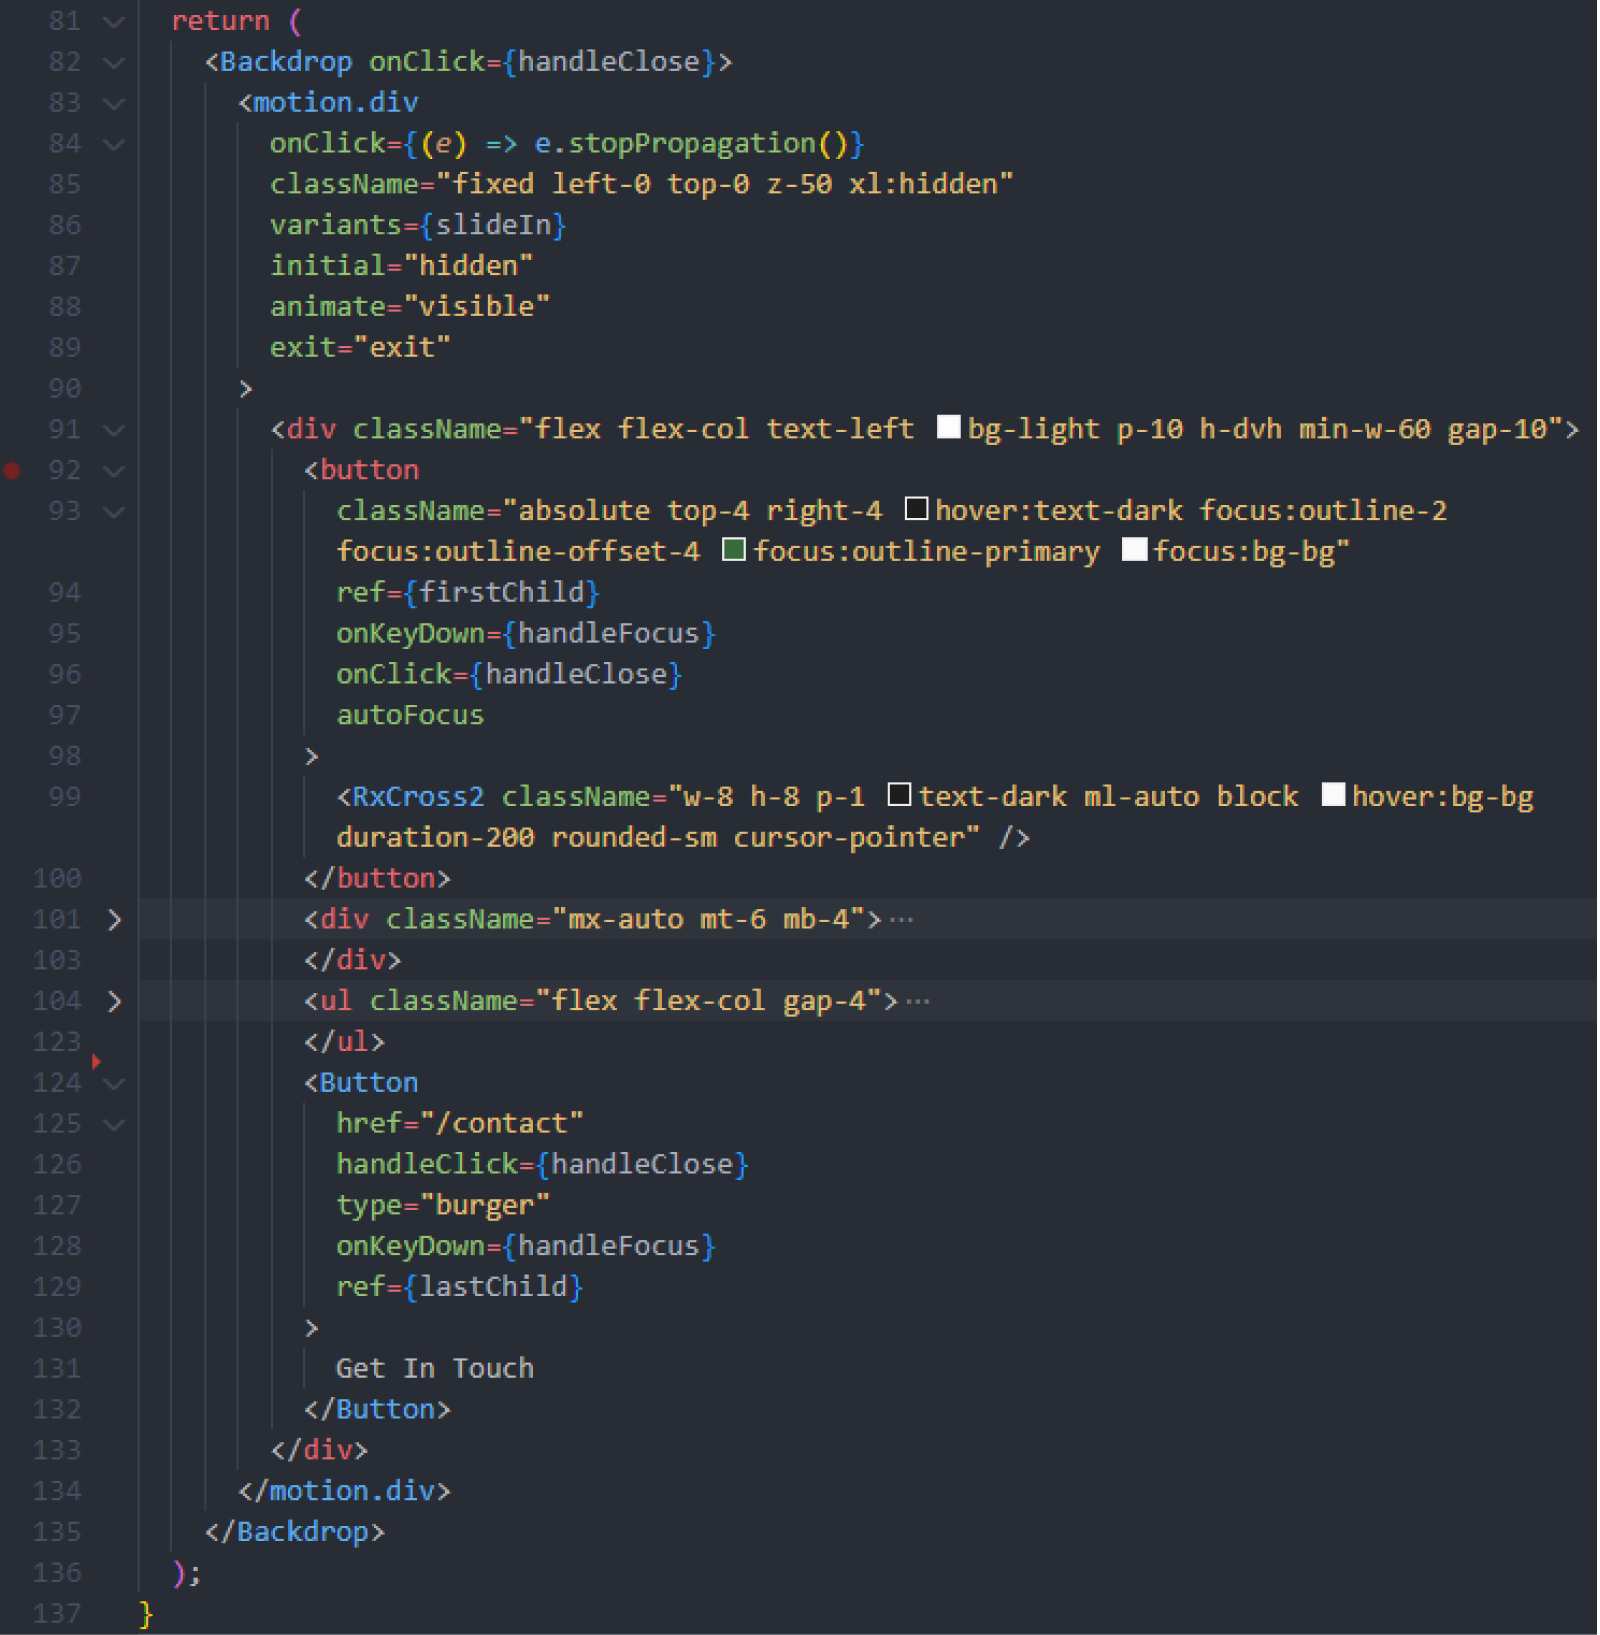The width and height of the screenshot is (1600, 1635).
Task: Click onClick handleClose on line 96
Action: pos(509,675)
